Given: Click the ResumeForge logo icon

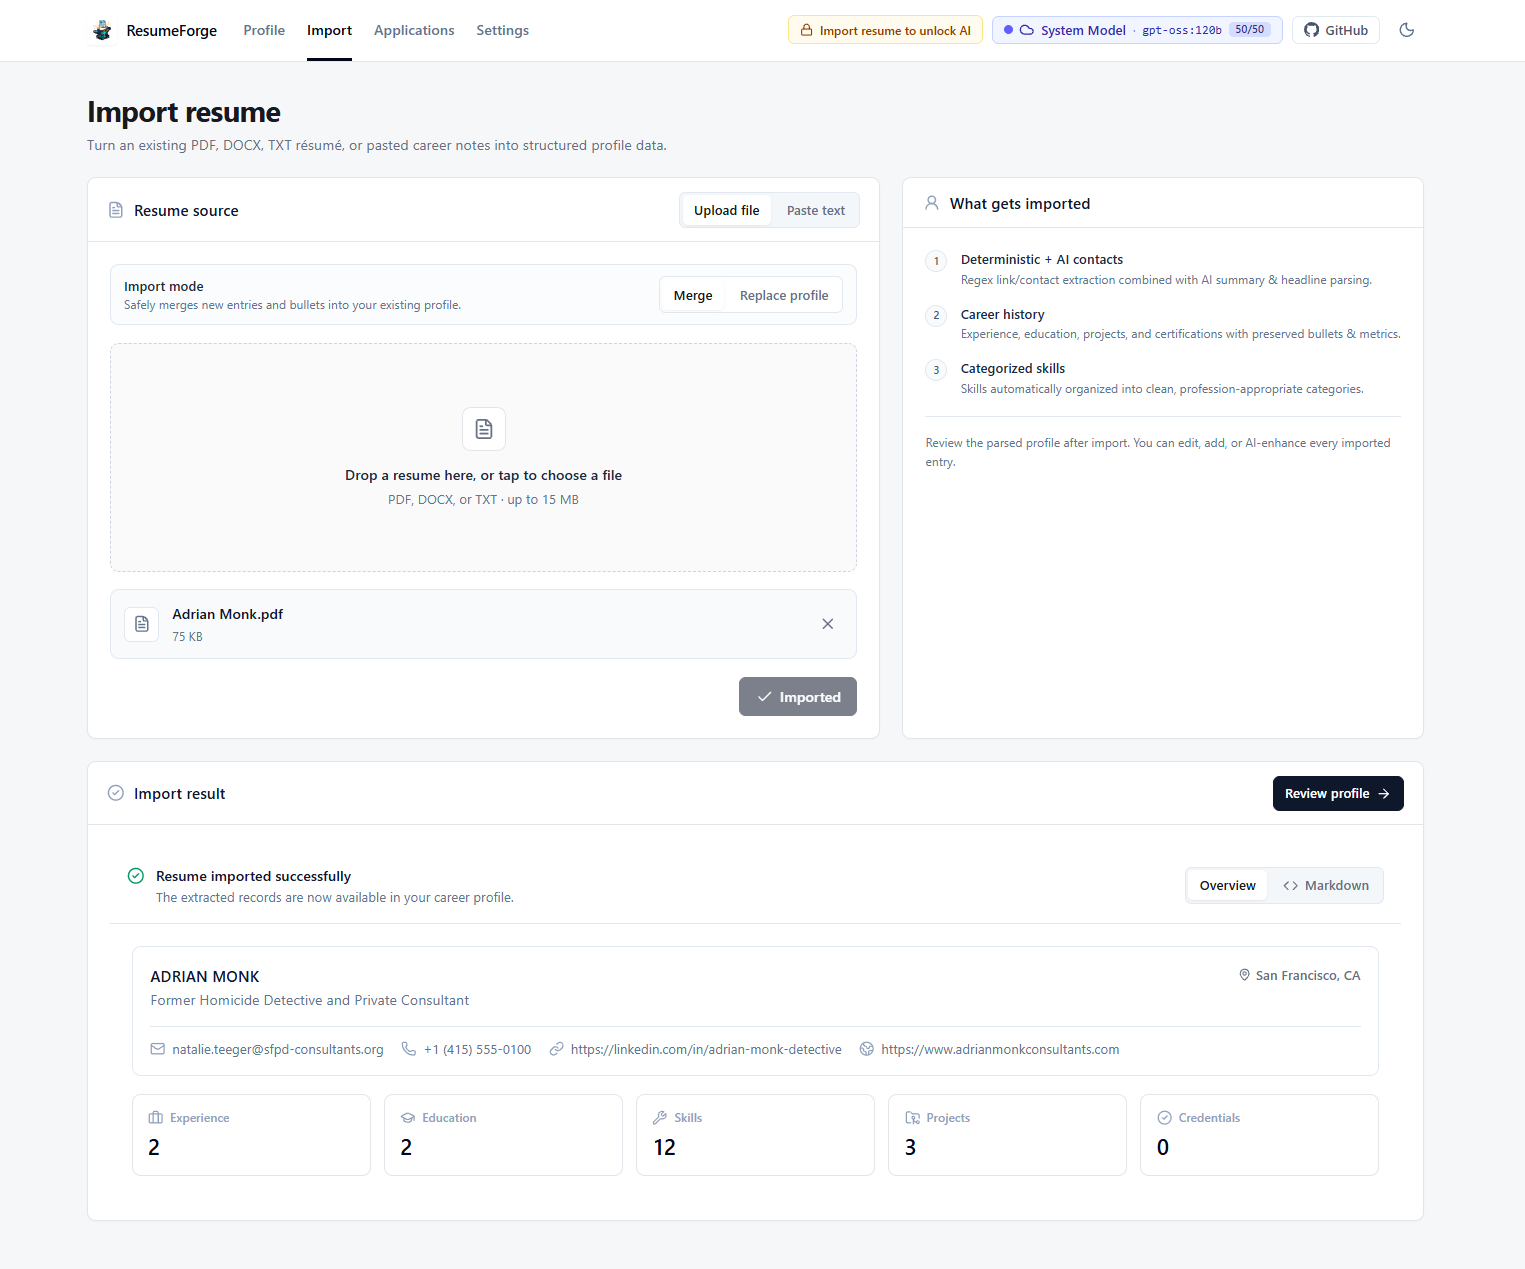Looking at the screenshot, I should tap(102, 31).
